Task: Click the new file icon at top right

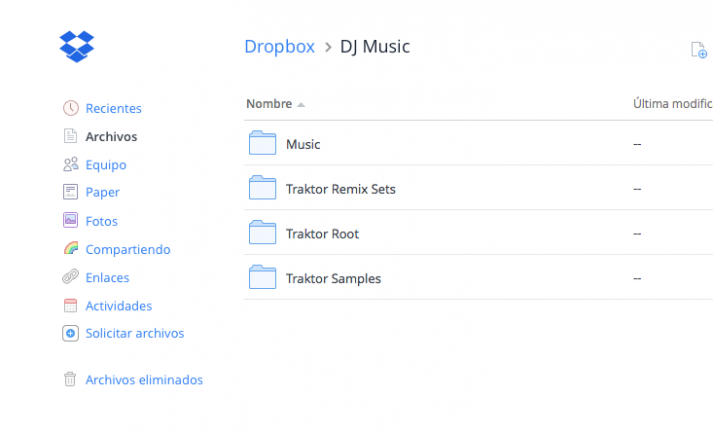Action: [x=698, y=50]
